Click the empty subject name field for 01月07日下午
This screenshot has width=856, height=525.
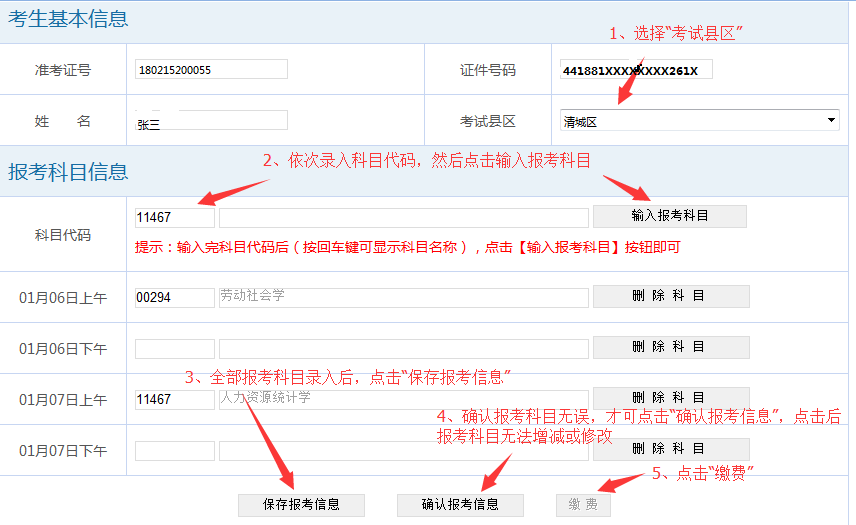404,451
